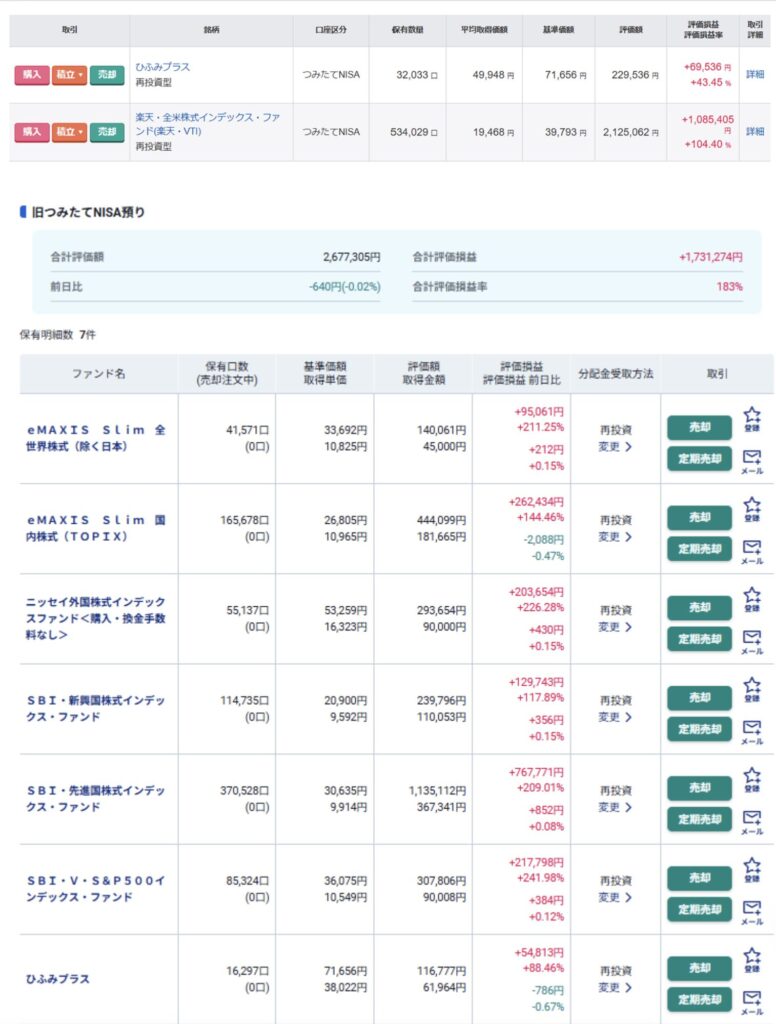Viewport: 776px width, 1024px height.
Task: Expand 変更 for eMAXIS Slim 国内株式 distribution method
Action: [615, 537]
